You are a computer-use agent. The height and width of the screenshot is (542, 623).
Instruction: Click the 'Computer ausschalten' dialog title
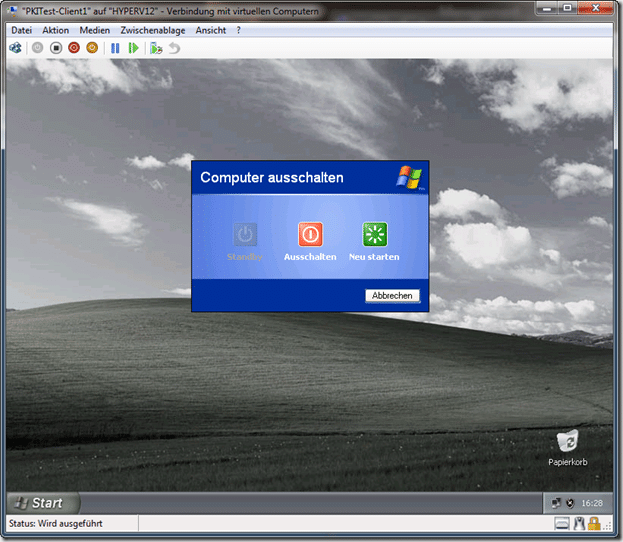[272, 178]
